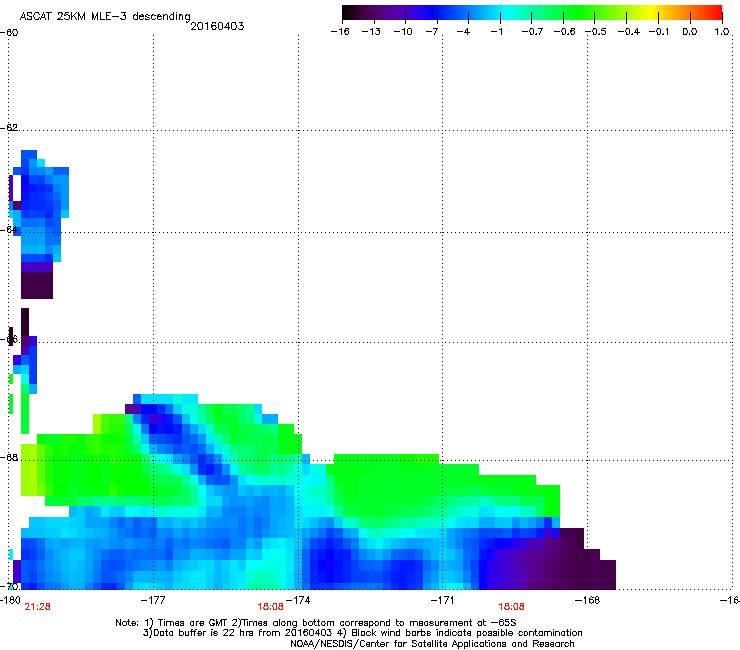Click the -16 color bar label
The width and height of the screenshot is (740, 650).
pos(340,32)
